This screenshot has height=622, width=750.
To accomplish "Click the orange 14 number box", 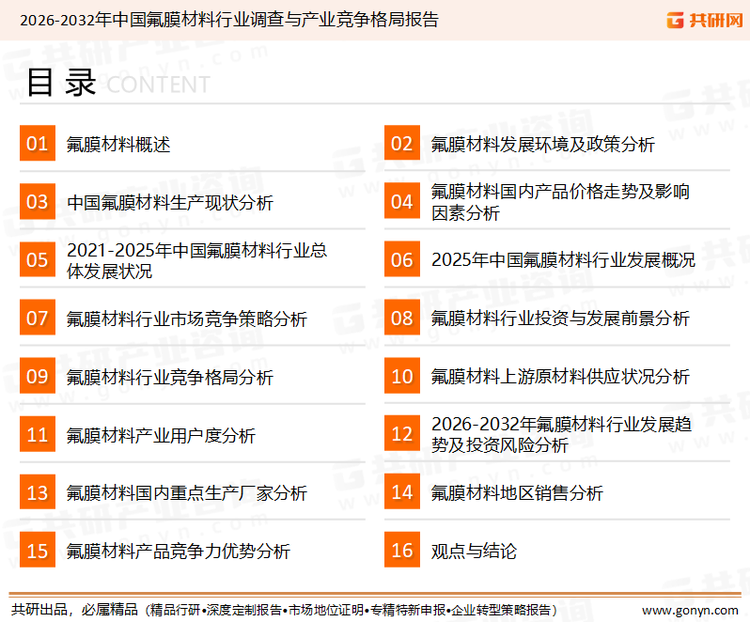I will 402,492.
